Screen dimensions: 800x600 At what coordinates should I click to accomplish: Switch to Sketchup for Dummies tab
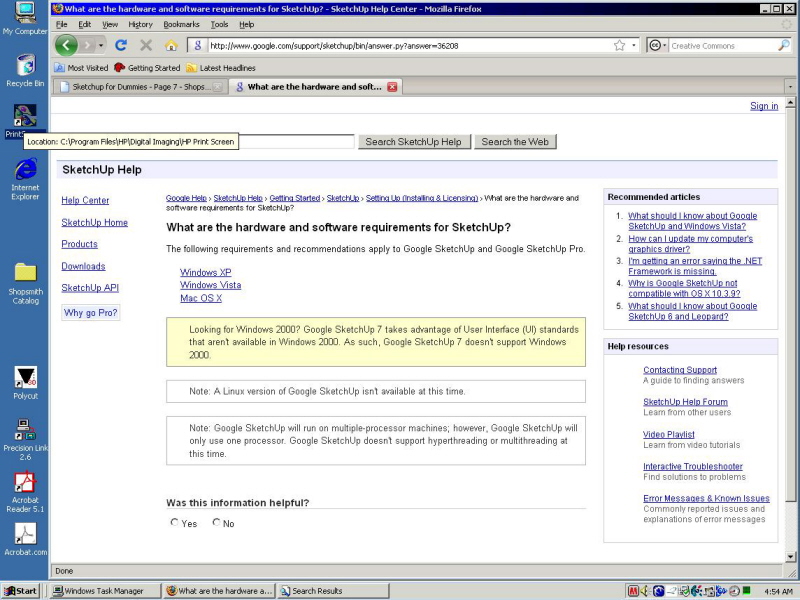[x=139, y=87]
